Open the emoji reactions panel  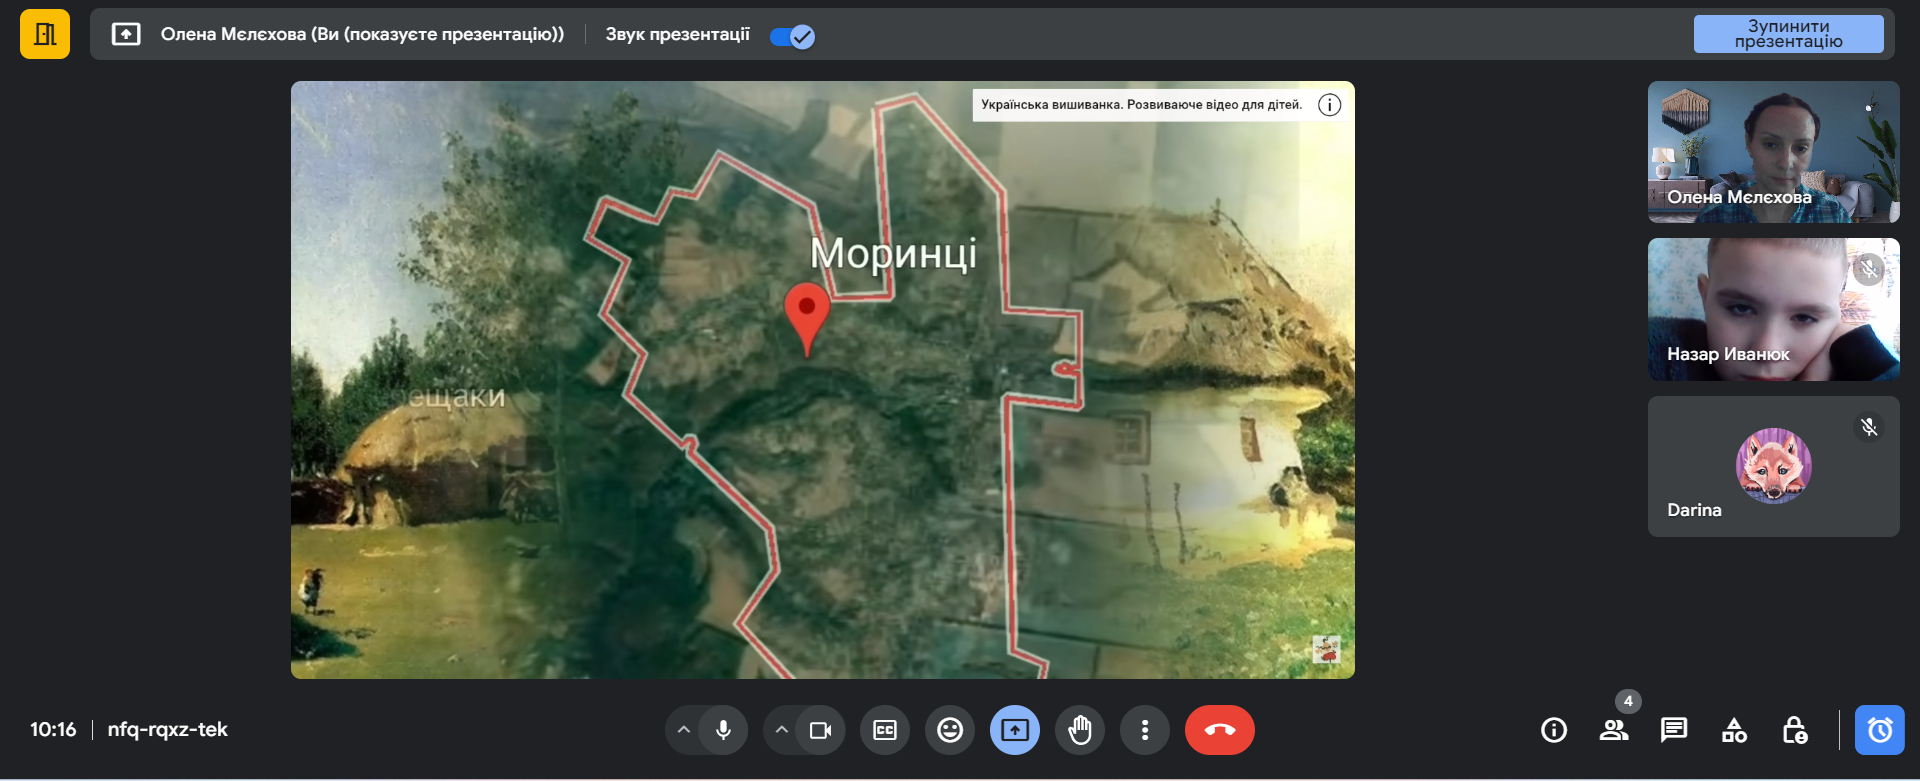[950, 730]
